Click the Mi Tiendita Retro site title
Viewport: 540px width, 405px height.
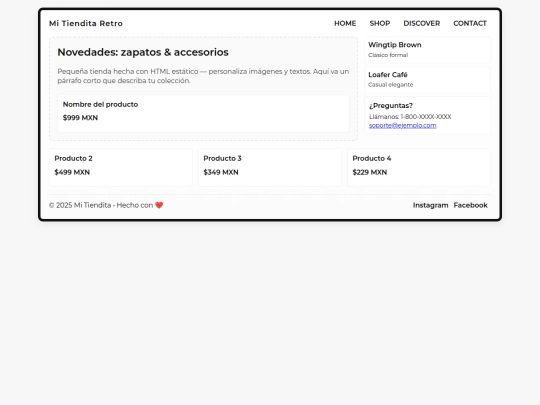(86, 23)
